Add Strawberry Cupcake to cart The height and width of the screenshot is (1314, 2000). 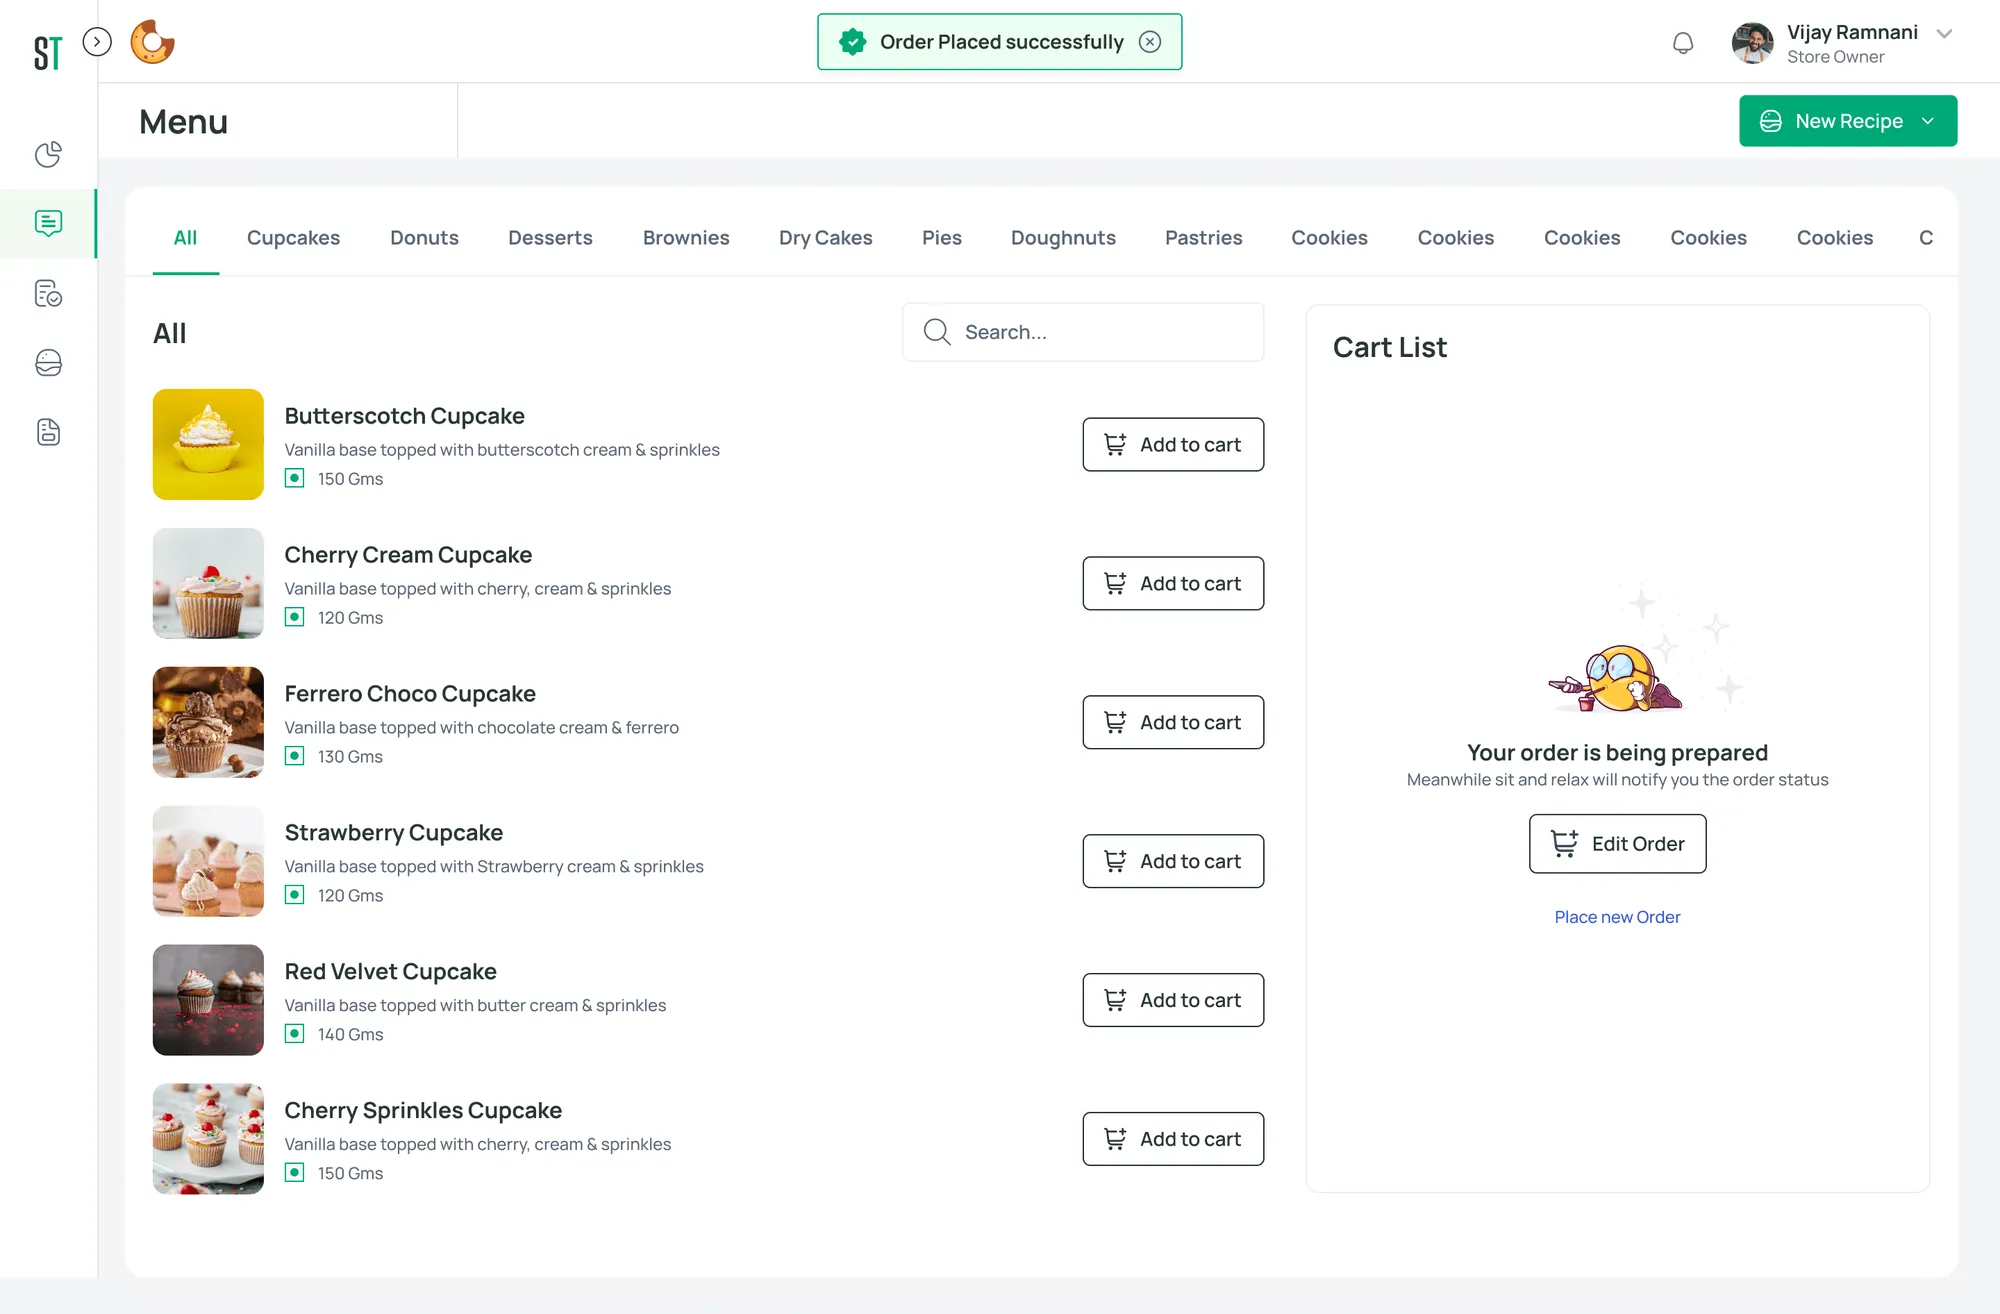point(1173,861)
